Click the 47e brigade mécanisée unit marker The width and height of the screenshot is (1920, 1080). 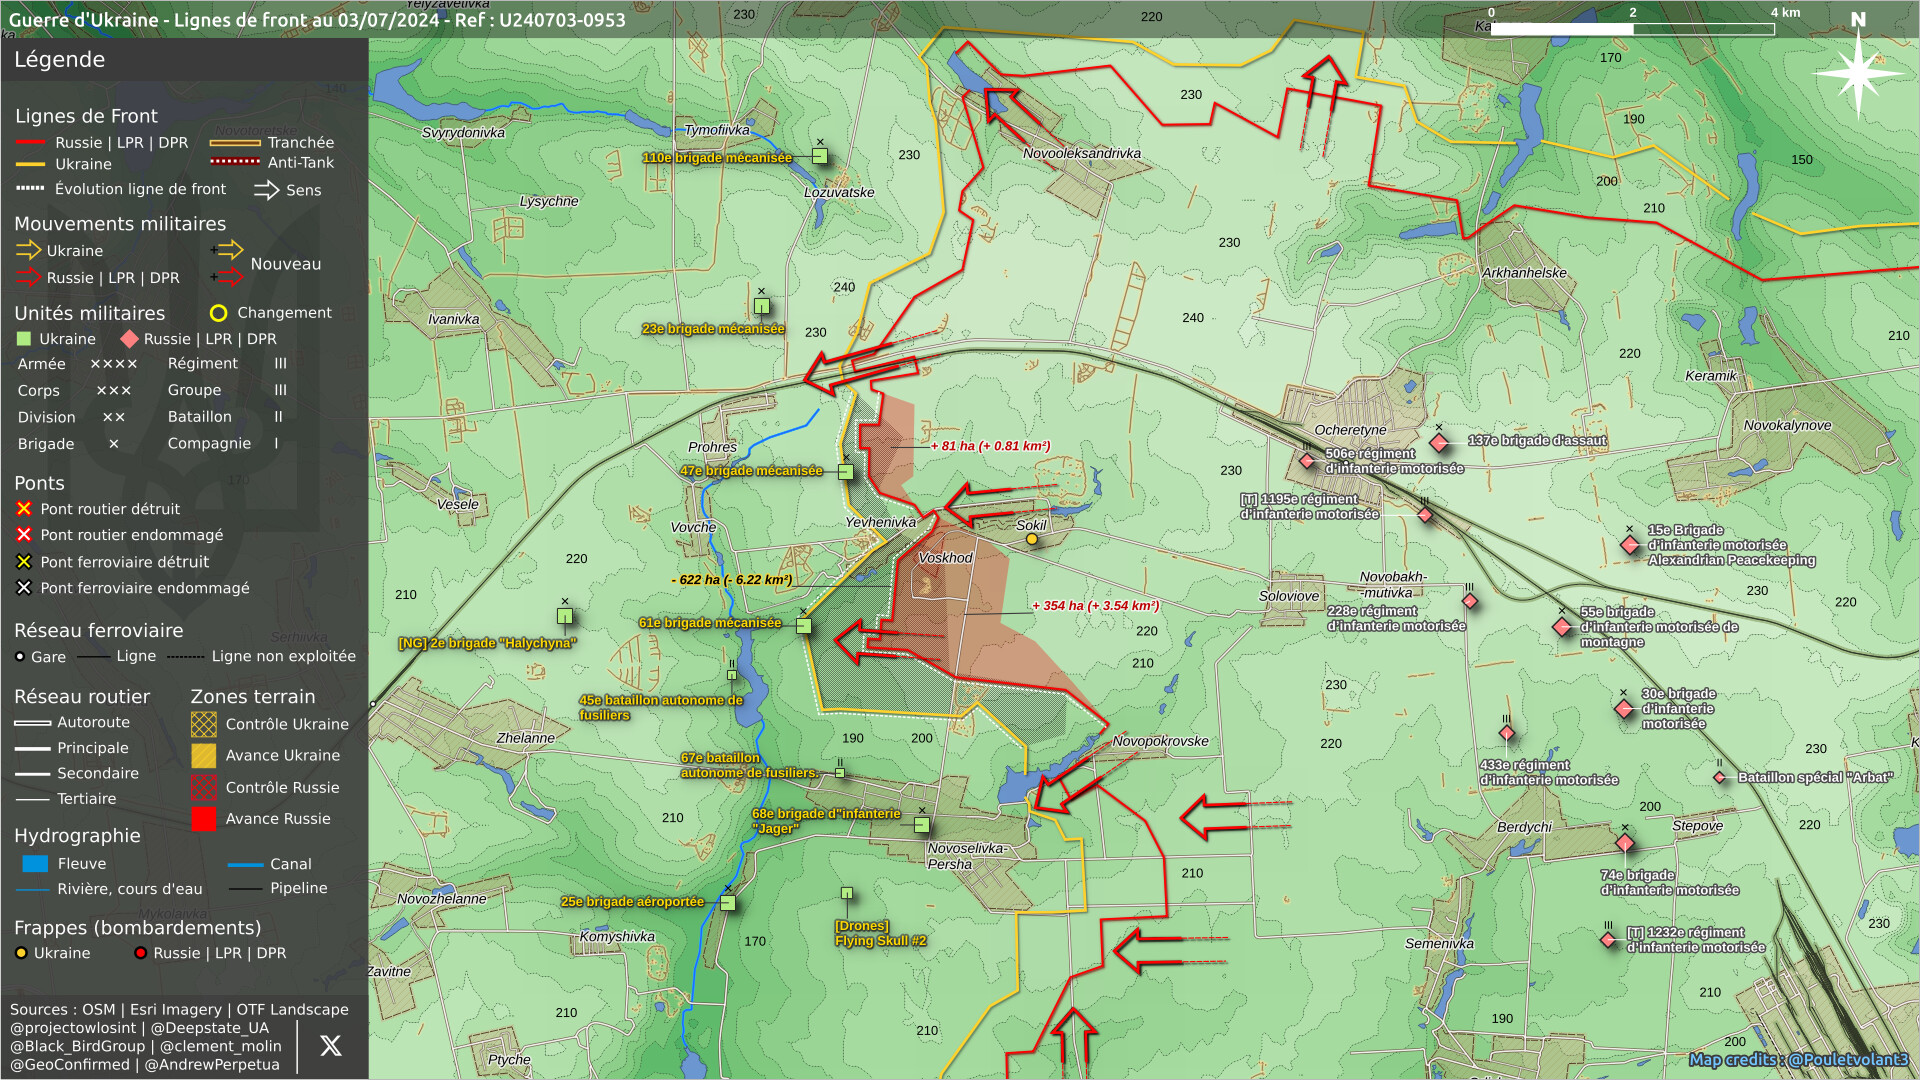[x=846, y=472]
